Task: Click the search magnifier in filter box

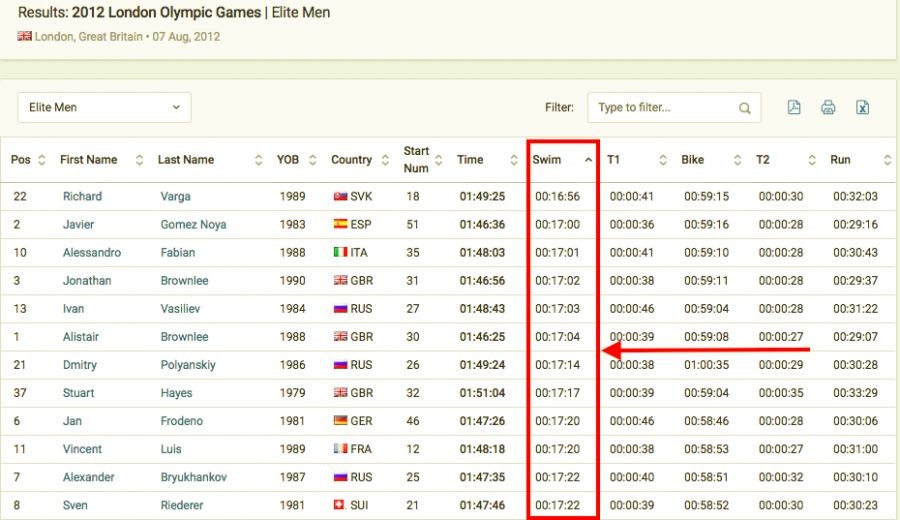Action: [744, 108]
